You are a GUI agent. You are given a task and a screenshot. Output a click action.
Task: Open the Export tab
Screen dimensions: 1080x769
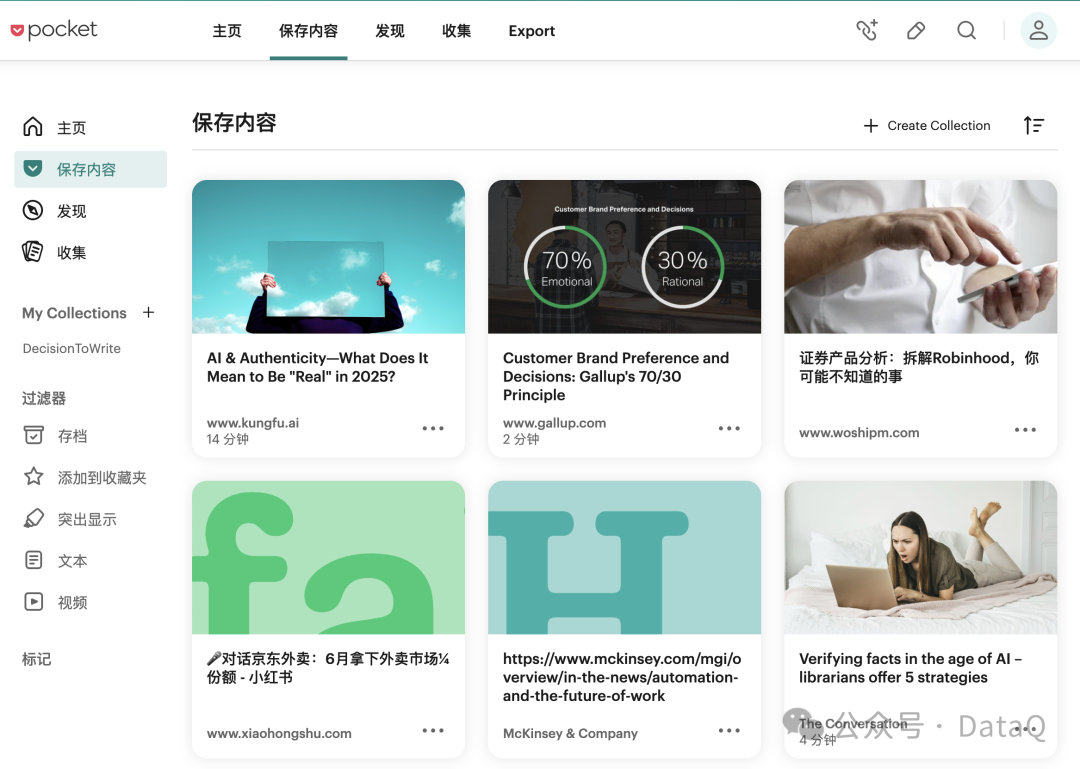[x=532, y=31]
